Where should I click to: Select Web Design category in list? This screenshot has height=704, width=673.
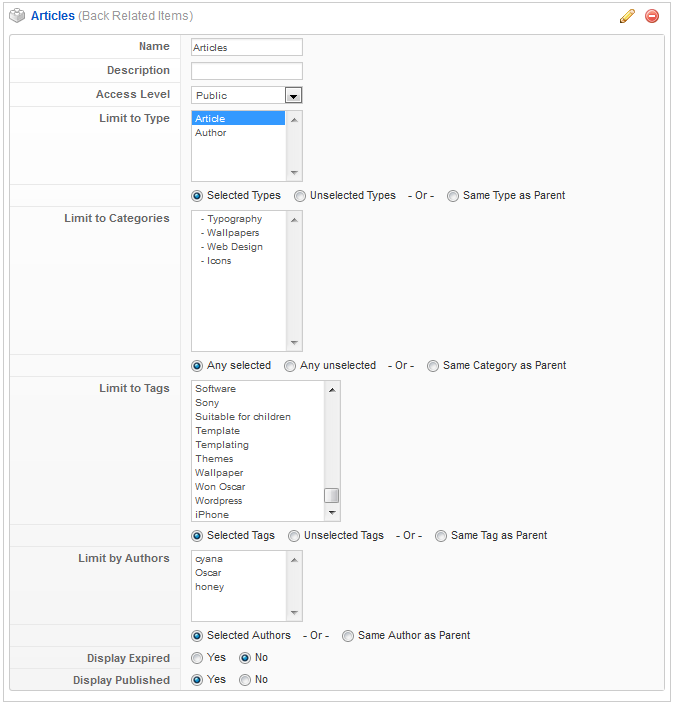(x=233, y=247)
